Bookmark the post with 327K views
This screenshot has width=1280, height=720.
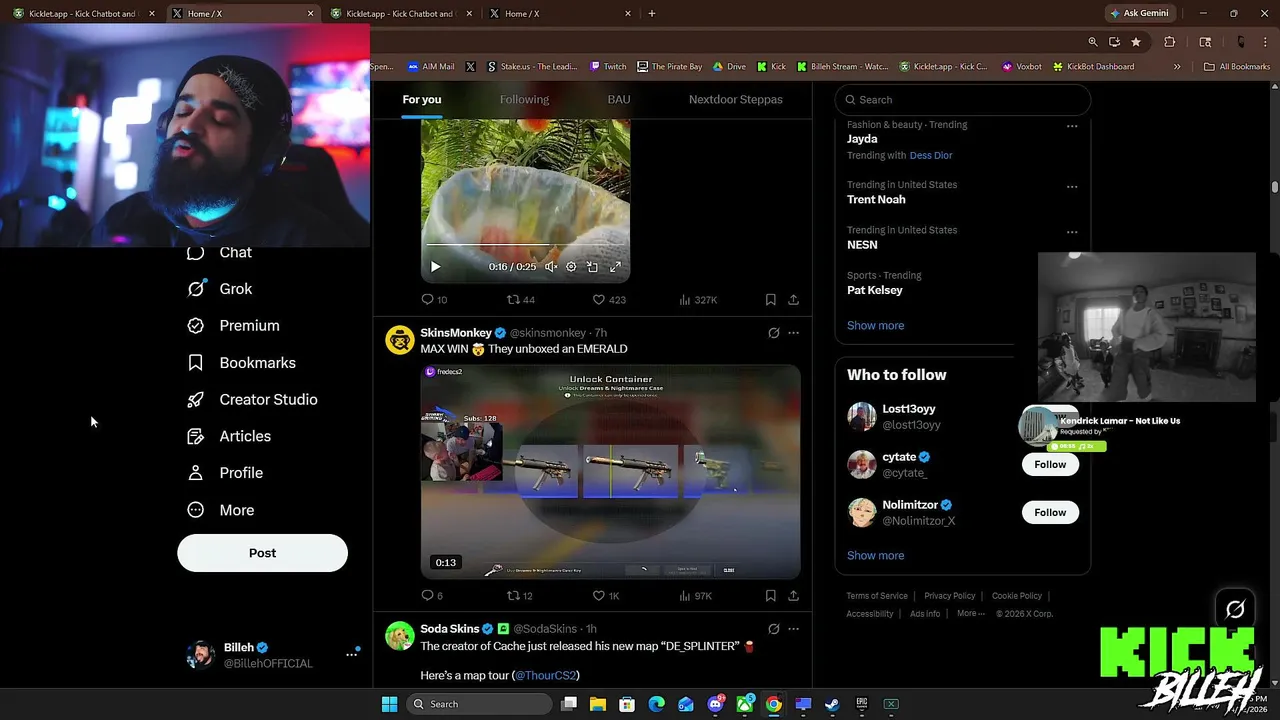coord(770,300)
